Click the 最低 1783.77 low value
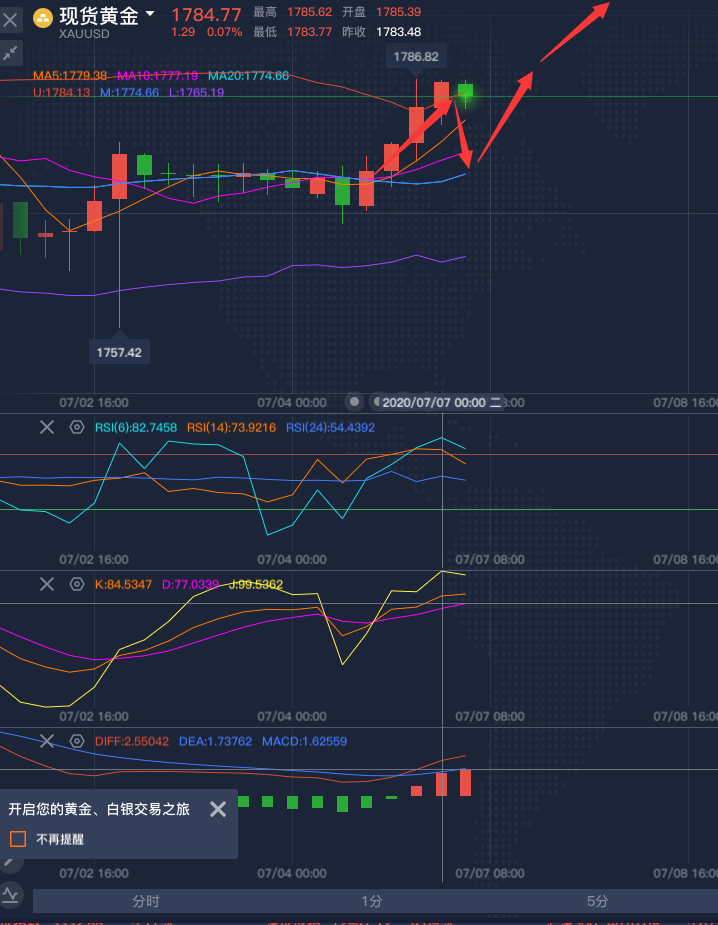Viewport: 718px width, 925px height. [x=309, y=32]
